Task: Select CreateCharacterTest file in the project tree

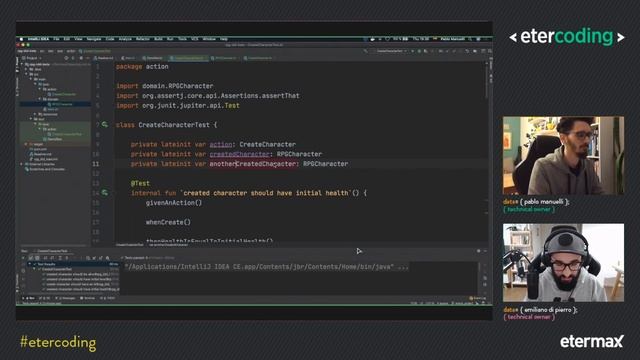Action: [65, 134]
